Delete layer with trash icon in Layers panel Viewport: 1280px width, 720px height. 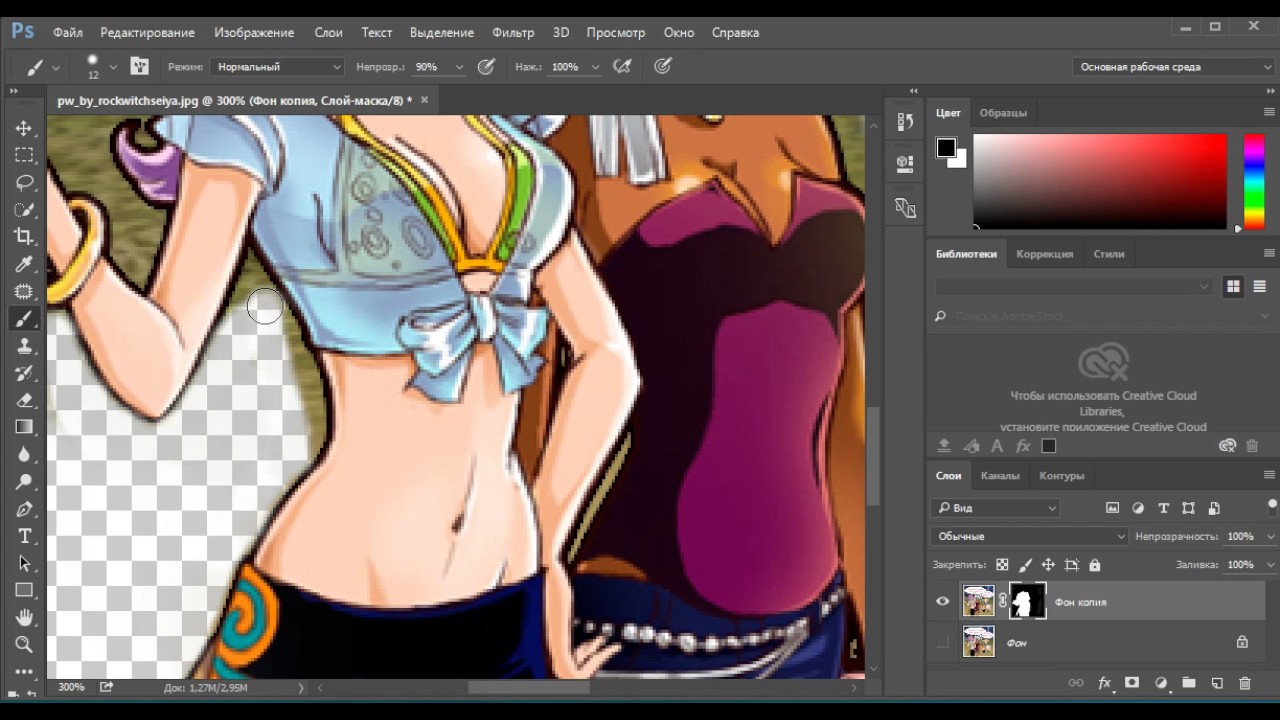click(x=1245, y=683)
